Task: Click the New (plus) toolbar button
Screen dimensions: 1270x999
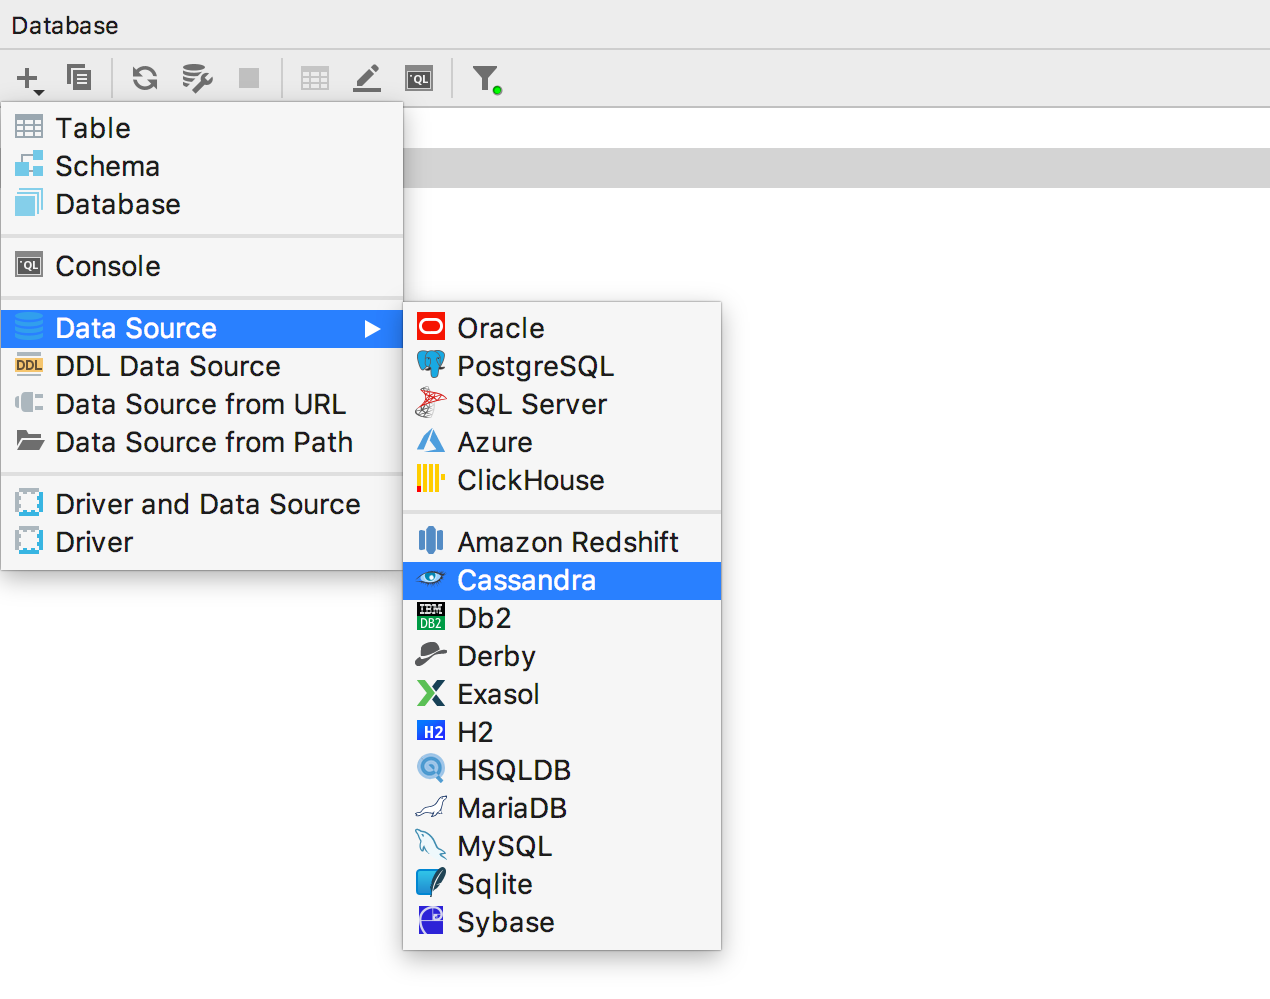Action: [x=30, y=78]
